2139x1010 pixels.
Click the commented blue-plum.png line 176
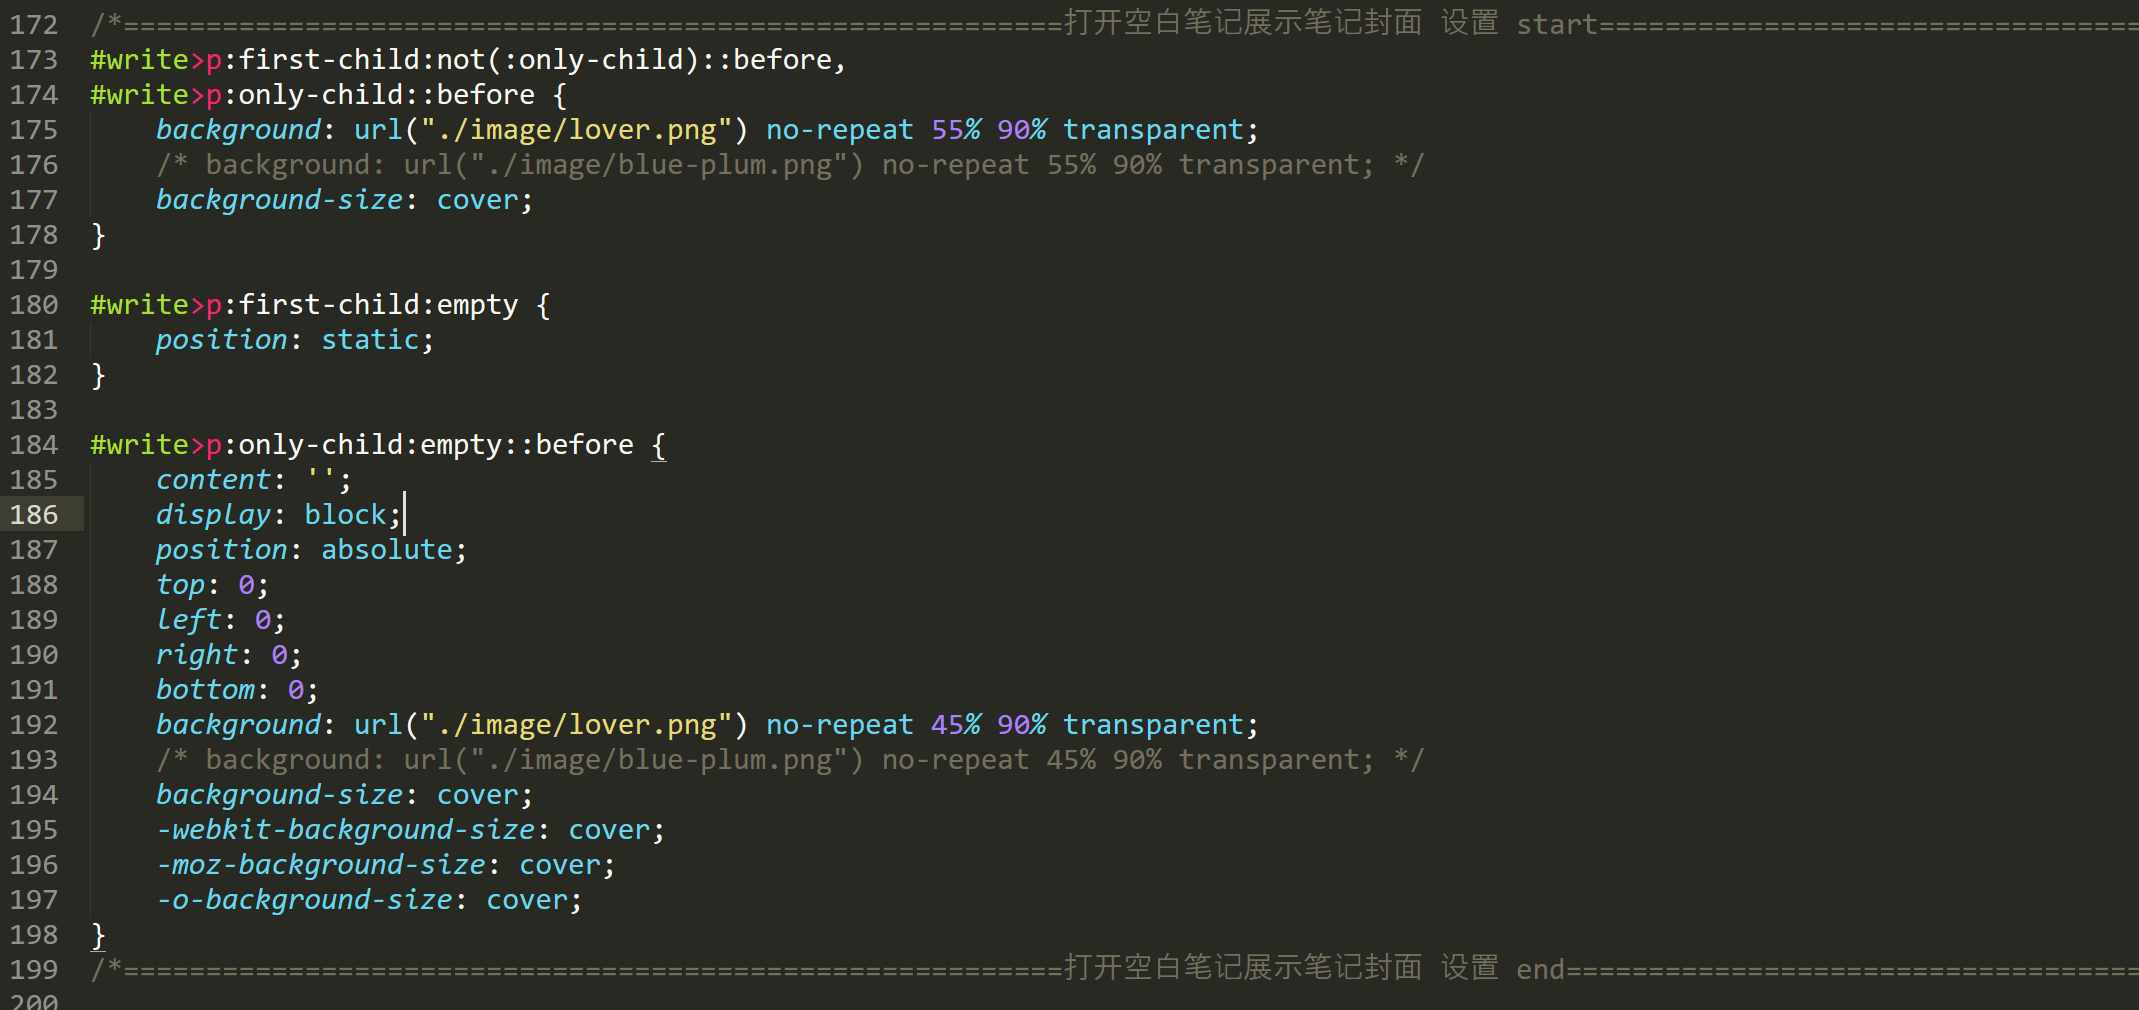pyautogui.click(x=790, y=165)
